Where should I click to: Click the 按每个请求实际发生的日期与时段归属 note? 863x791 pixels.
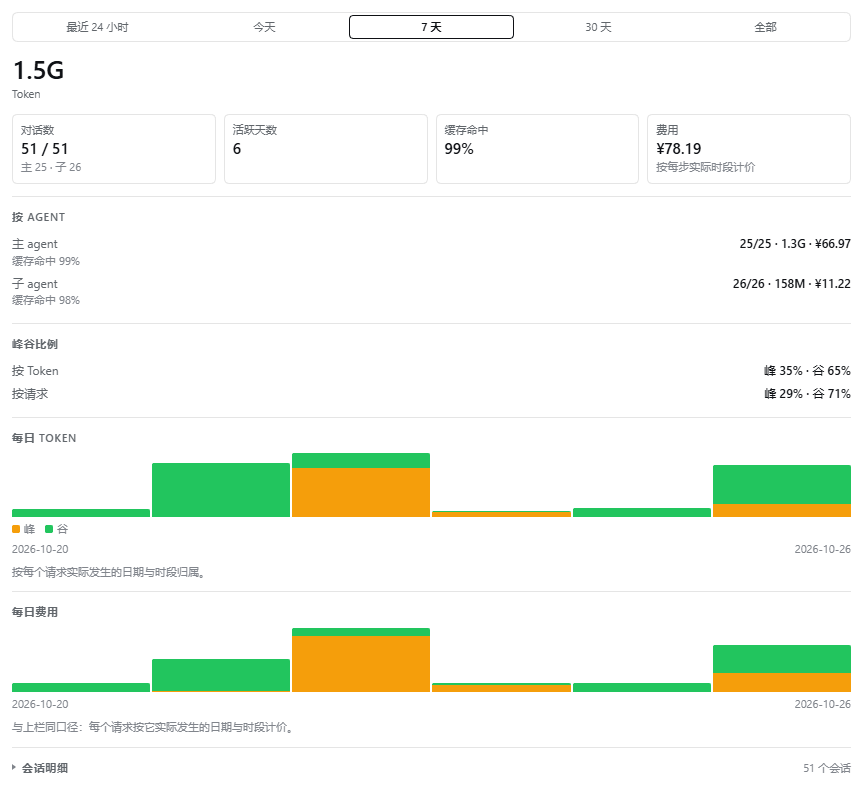[x=110, y=572]
